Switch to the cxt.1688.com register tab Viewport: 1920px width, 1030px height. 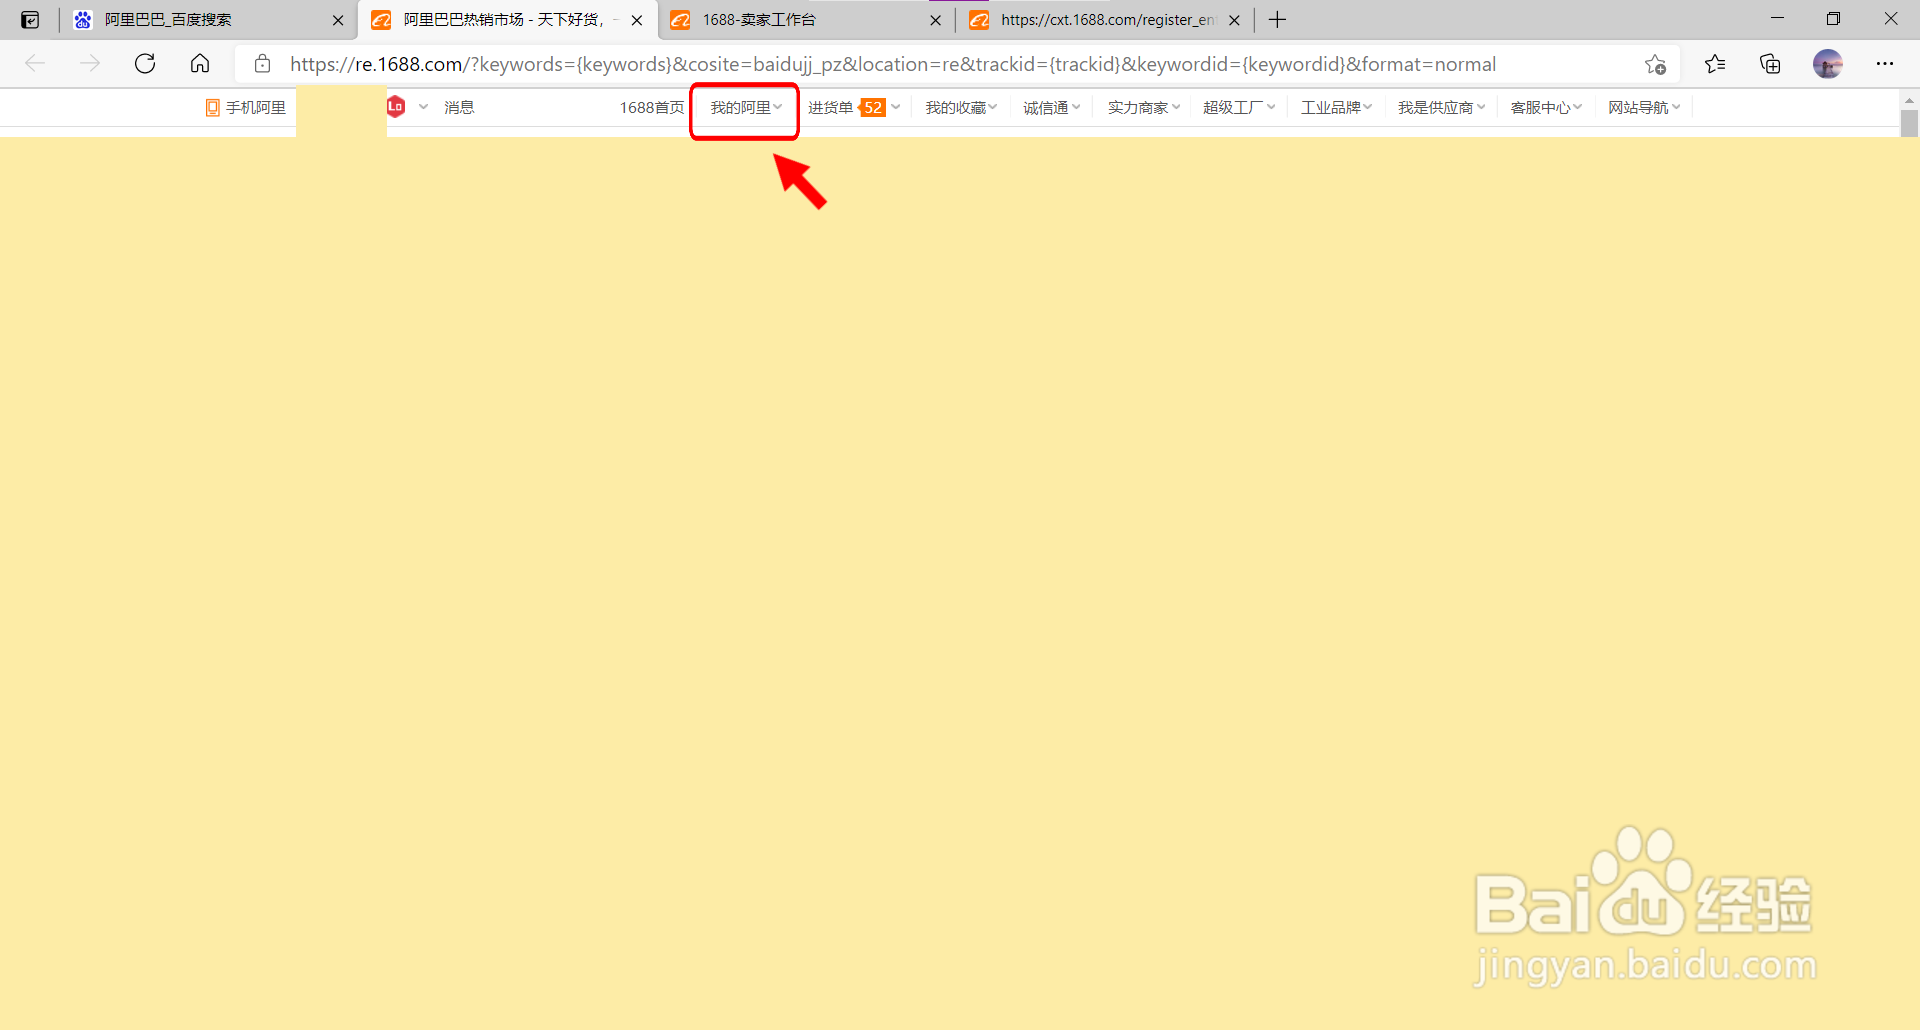click(x=1105, y=20)
